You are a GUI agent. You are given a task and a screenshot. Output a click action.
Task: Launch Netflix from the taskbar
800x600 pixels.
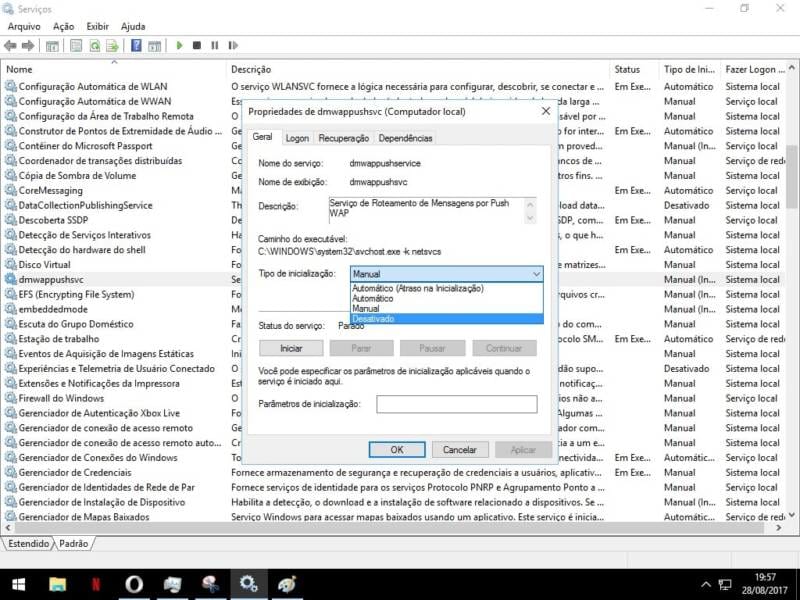click(95, 584)
